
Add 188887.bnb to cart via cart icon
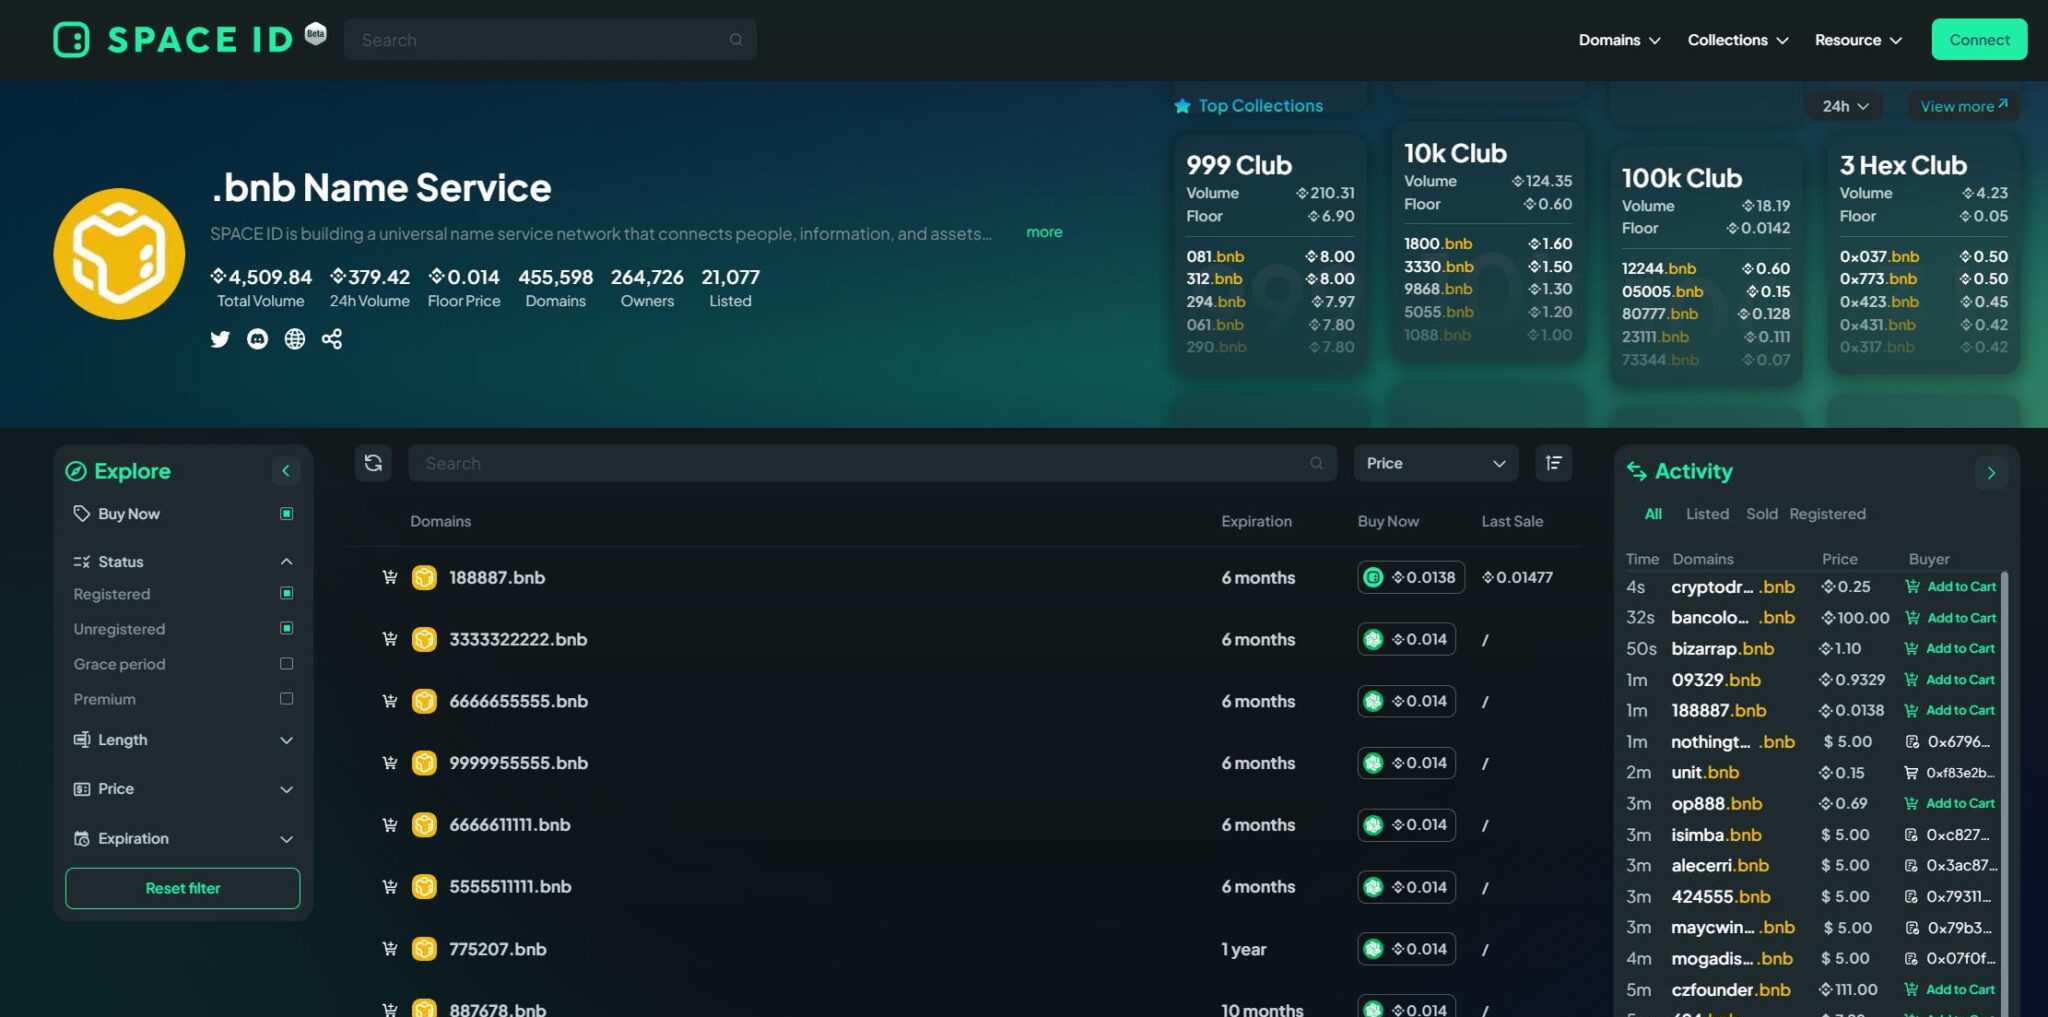click(x=390, y=577)
